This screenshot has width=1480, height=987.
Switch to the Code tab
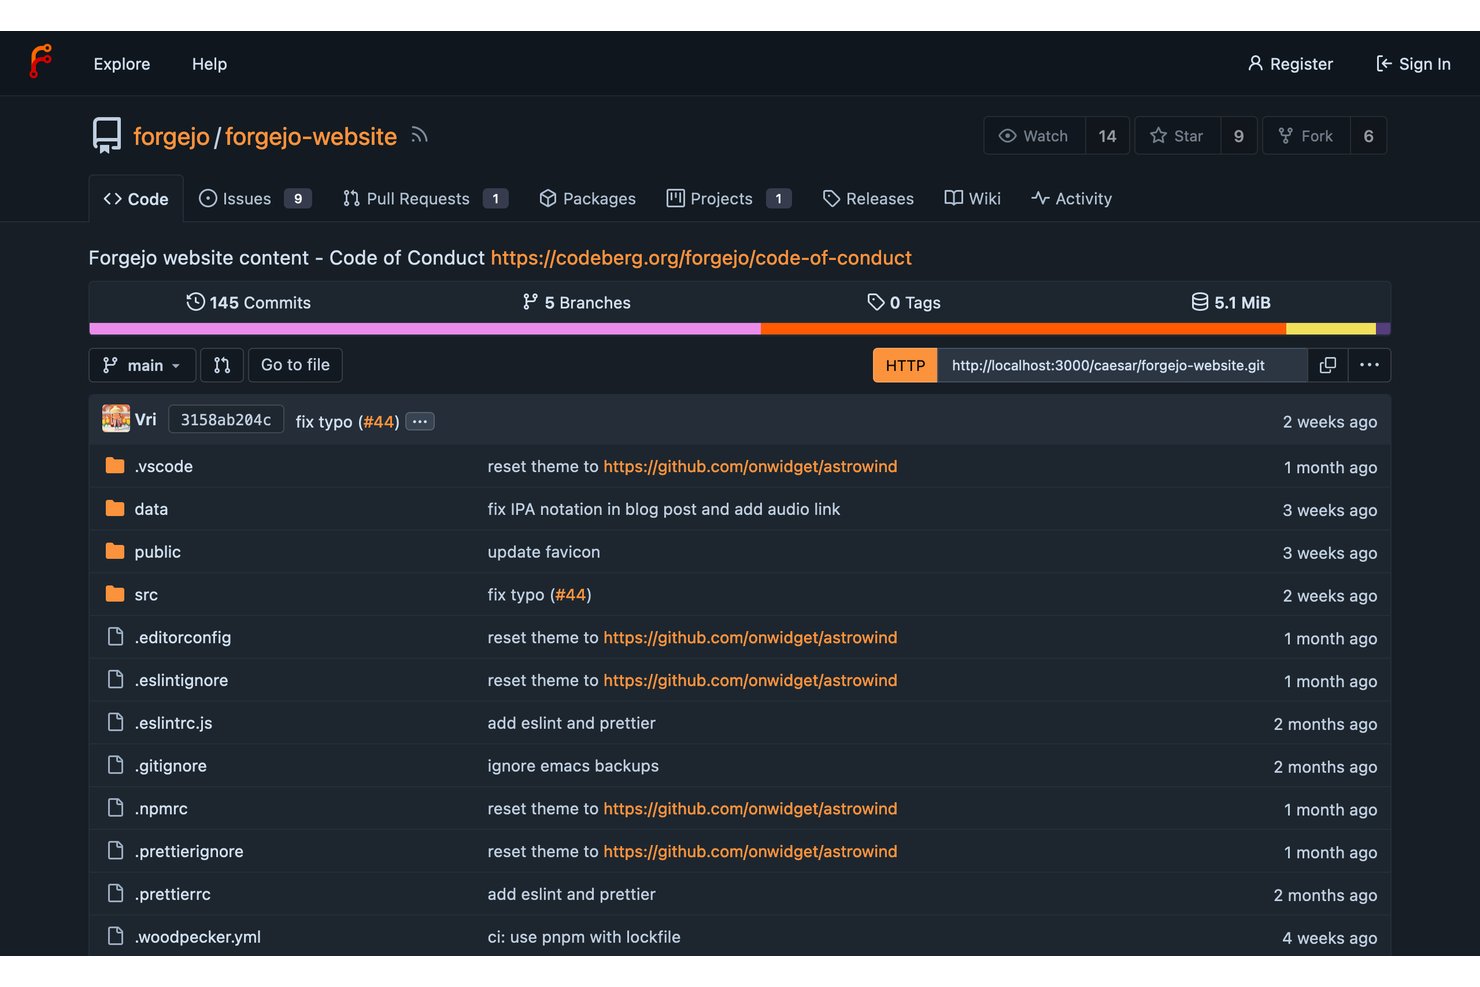136,199
